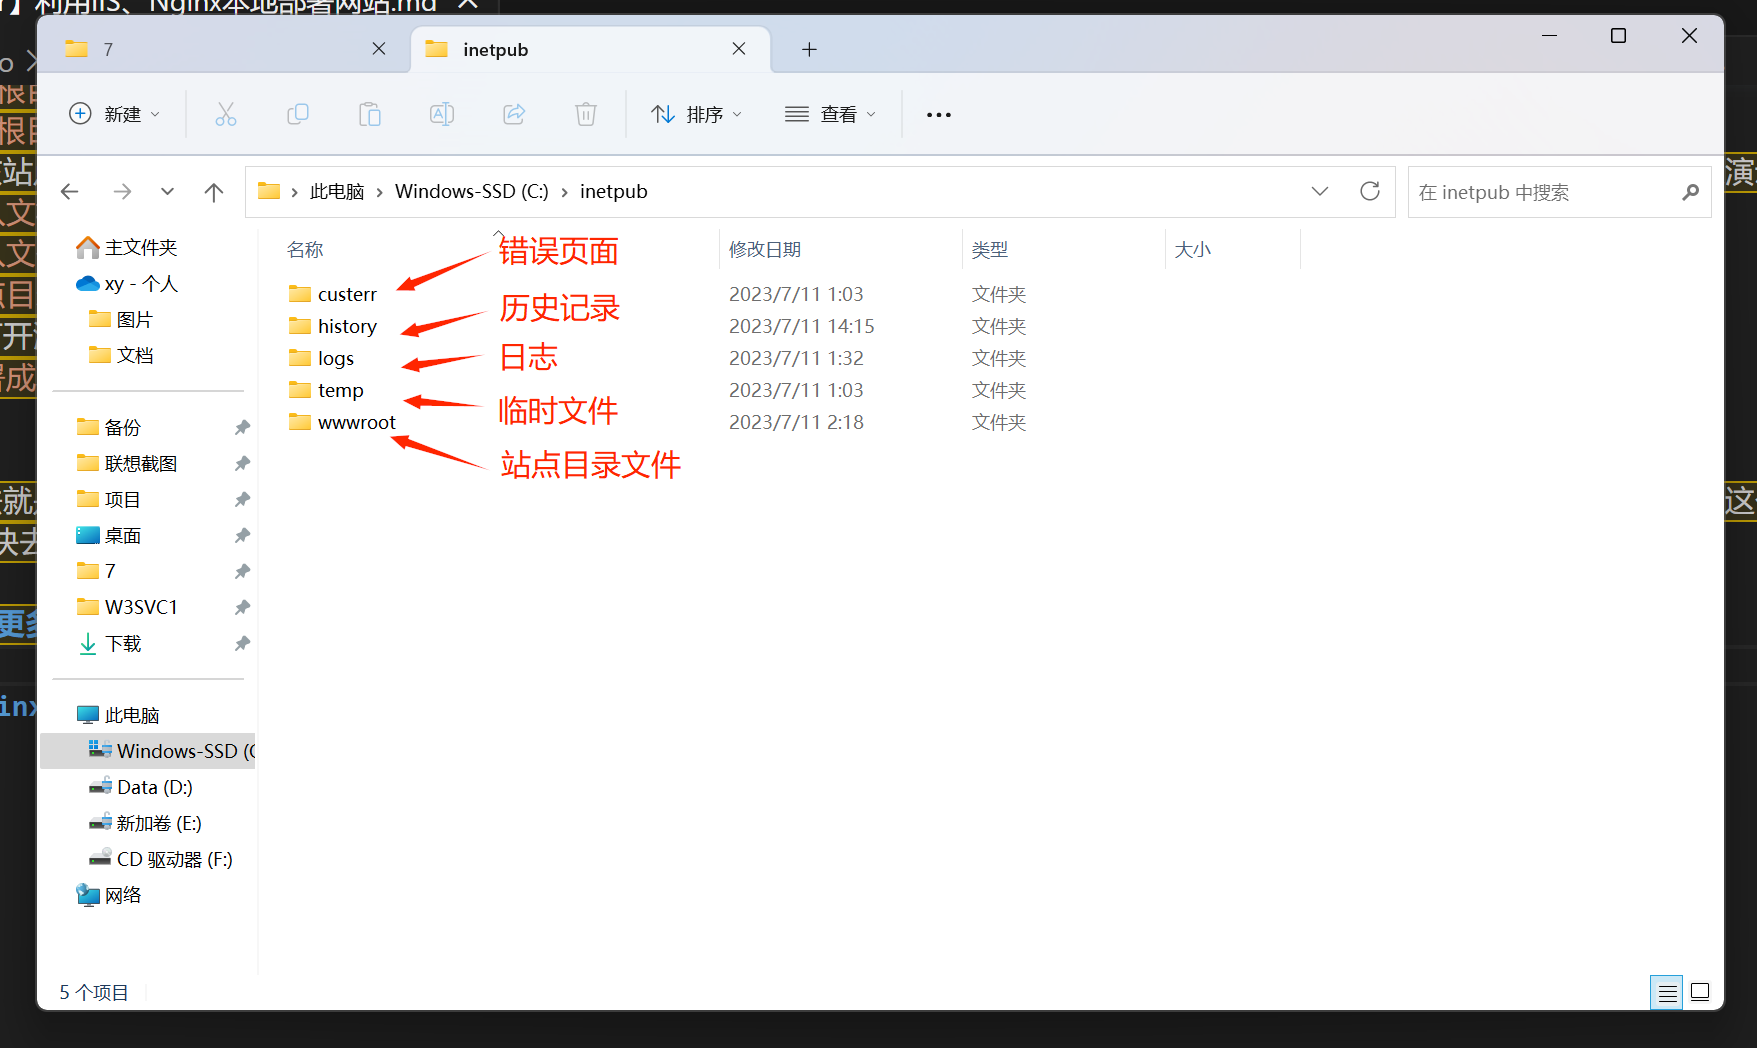Select the history folder row
Viewport: 1757px width, 1048px height.
pos(657,326)
